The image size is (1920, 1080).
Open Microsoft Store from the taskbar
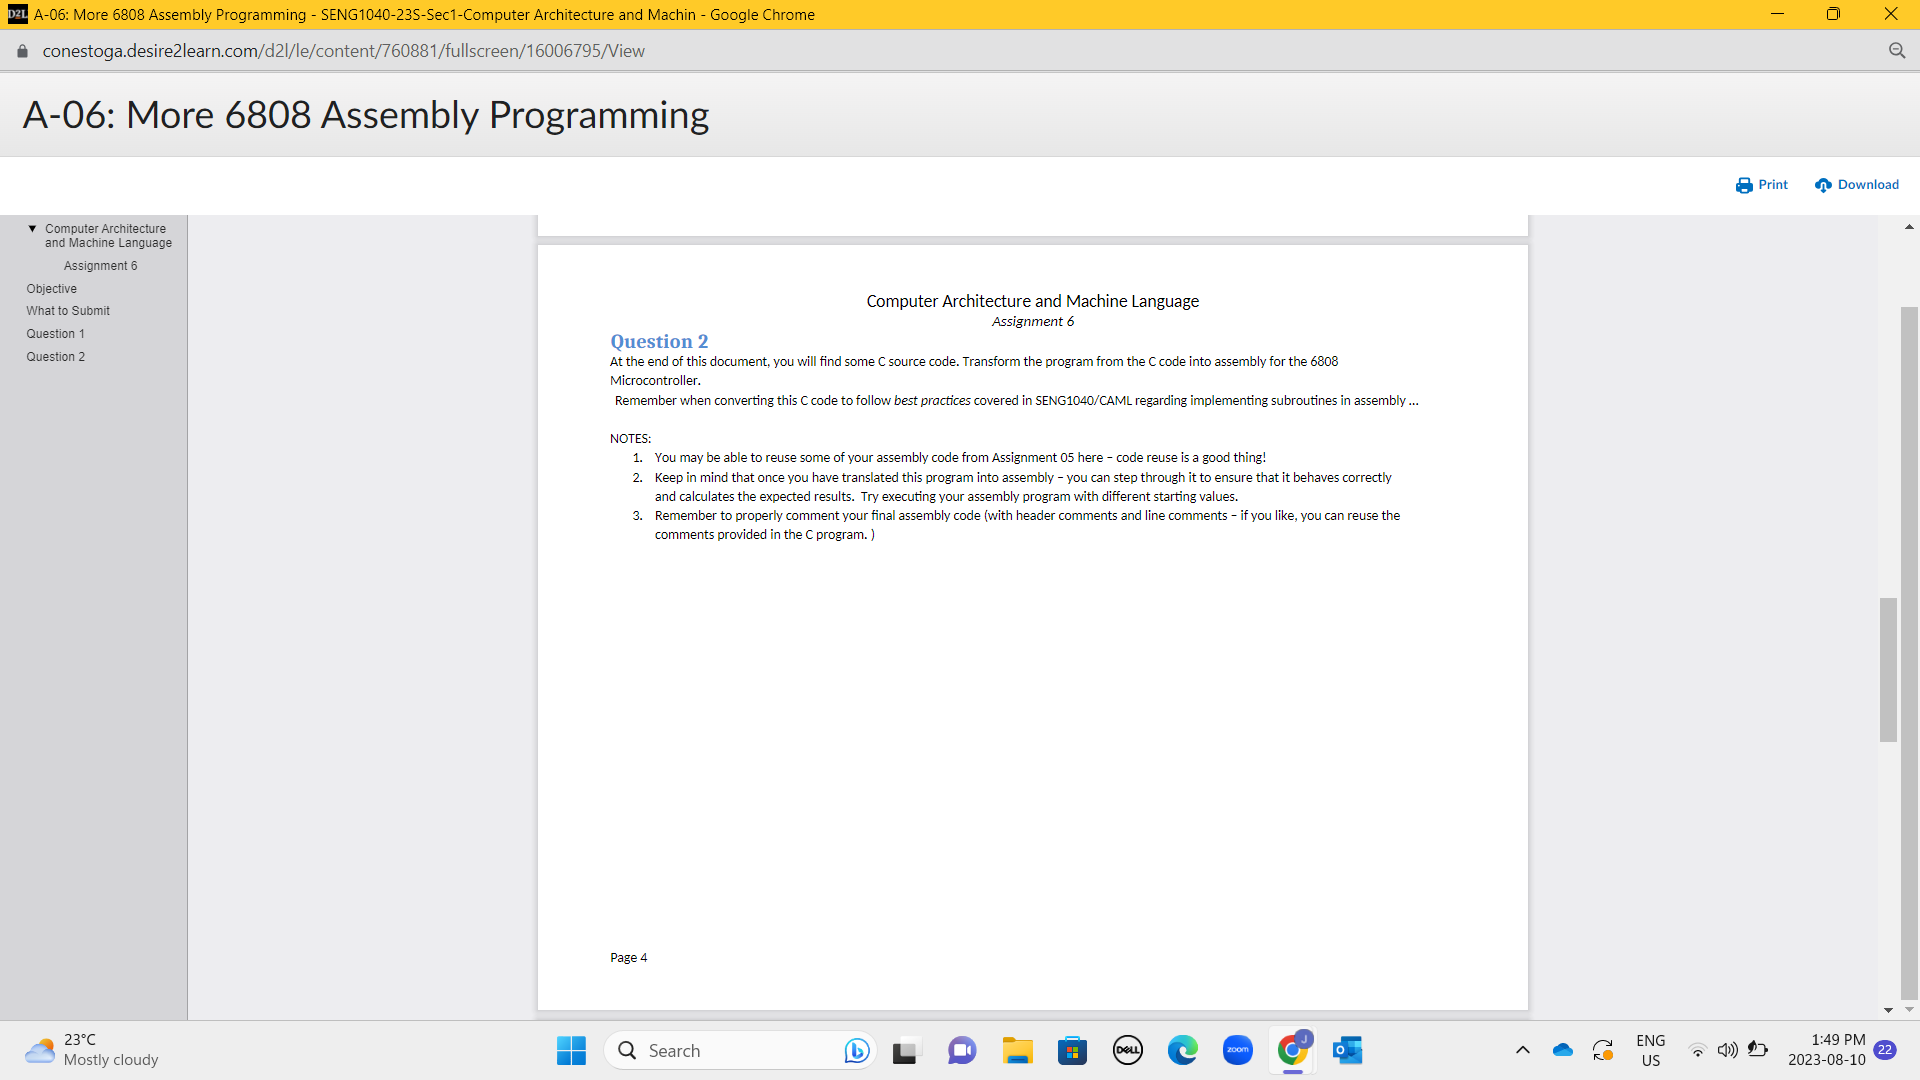pos(1072,1050)
